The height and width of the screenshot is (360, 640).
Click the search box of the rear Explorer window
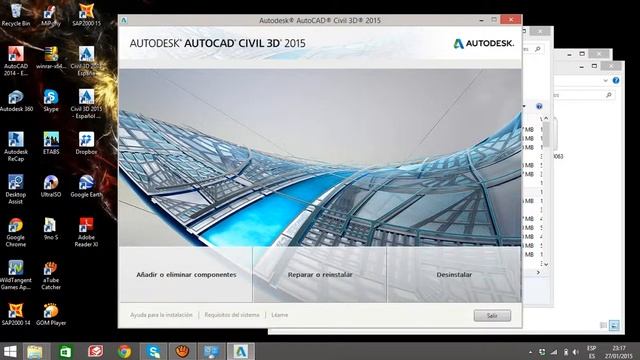coord(584,95)
